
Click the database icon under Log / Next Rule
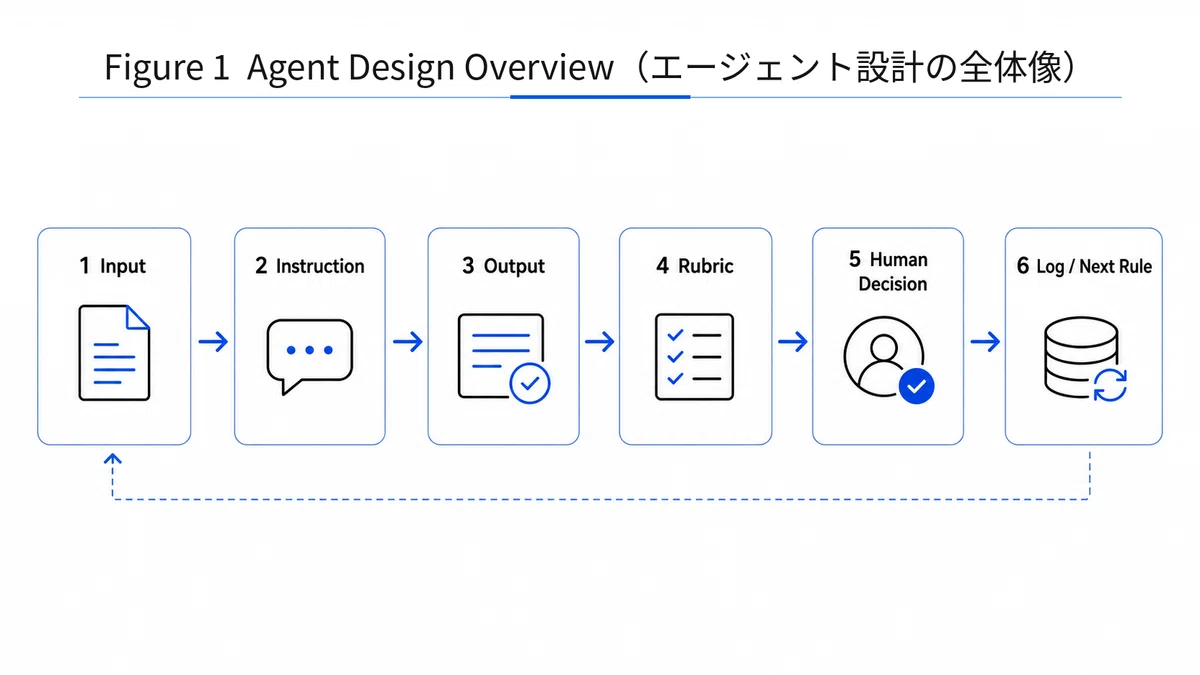pyautogui.click(x=1085, y=361)
